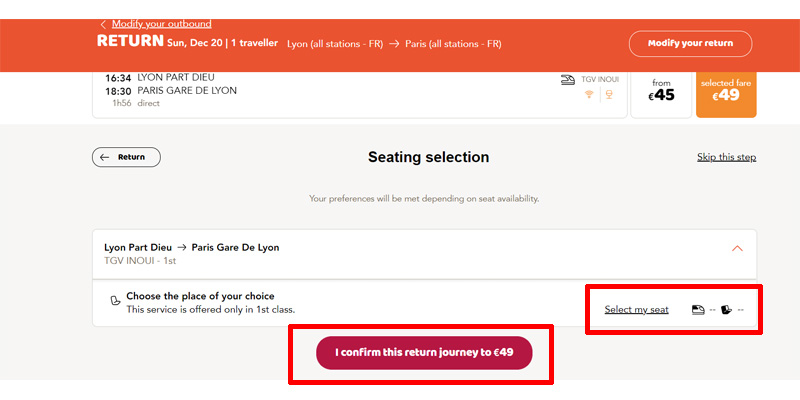Click the seat icon beside Choose the place
This screenshot has width=800, height=400.
click(x=115, y=301)
